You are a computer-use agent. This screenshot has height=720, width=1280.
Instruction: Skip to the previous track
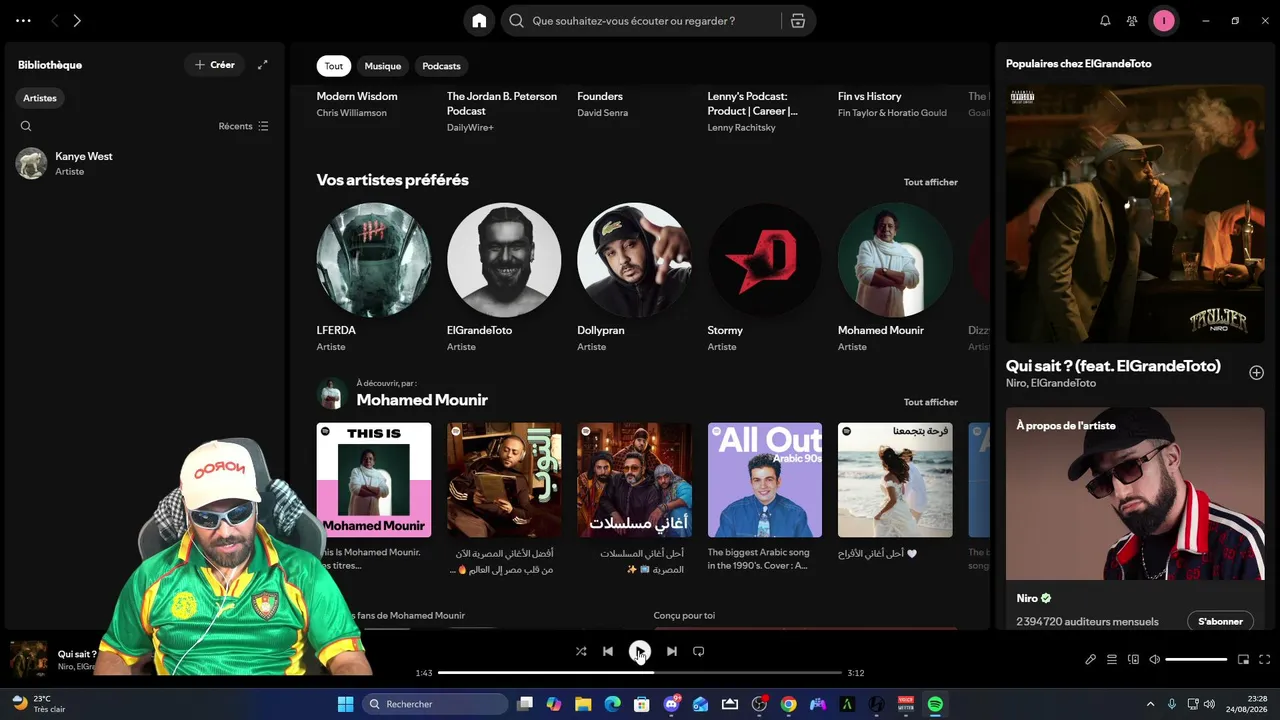pos(608,651)
